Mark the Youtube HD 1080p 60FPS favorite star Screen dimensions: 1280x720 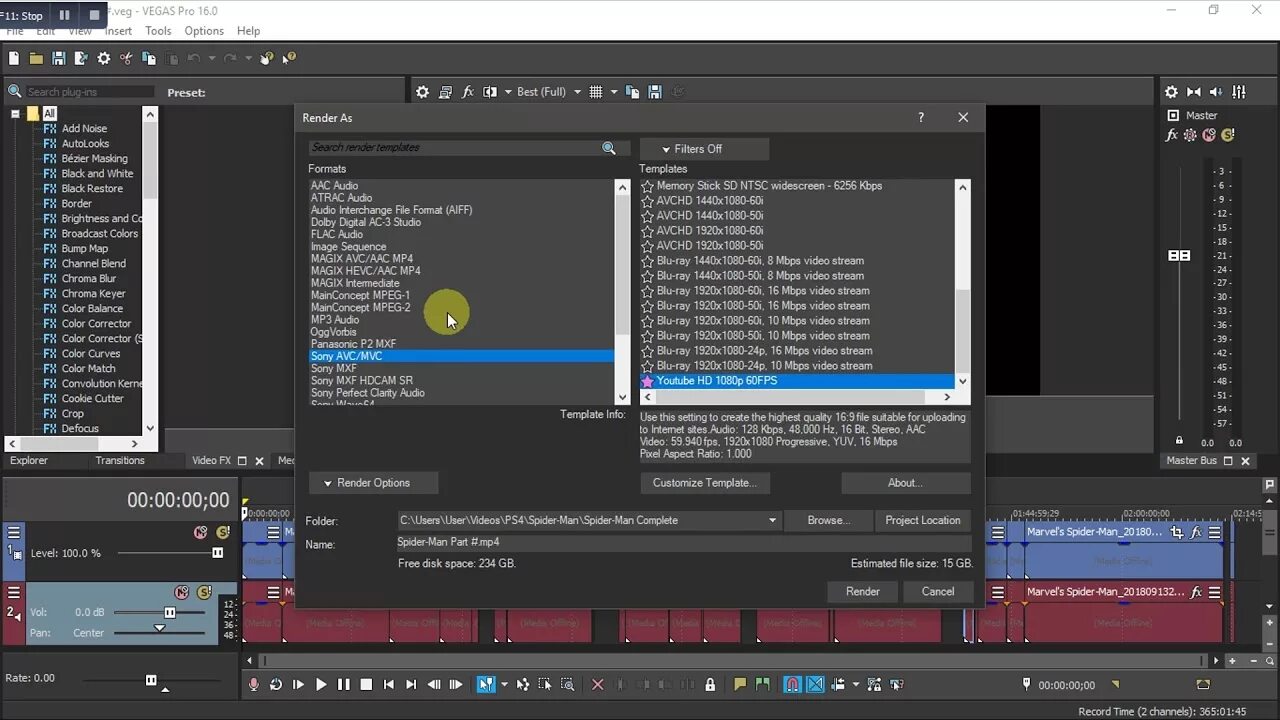click(647, 381)
